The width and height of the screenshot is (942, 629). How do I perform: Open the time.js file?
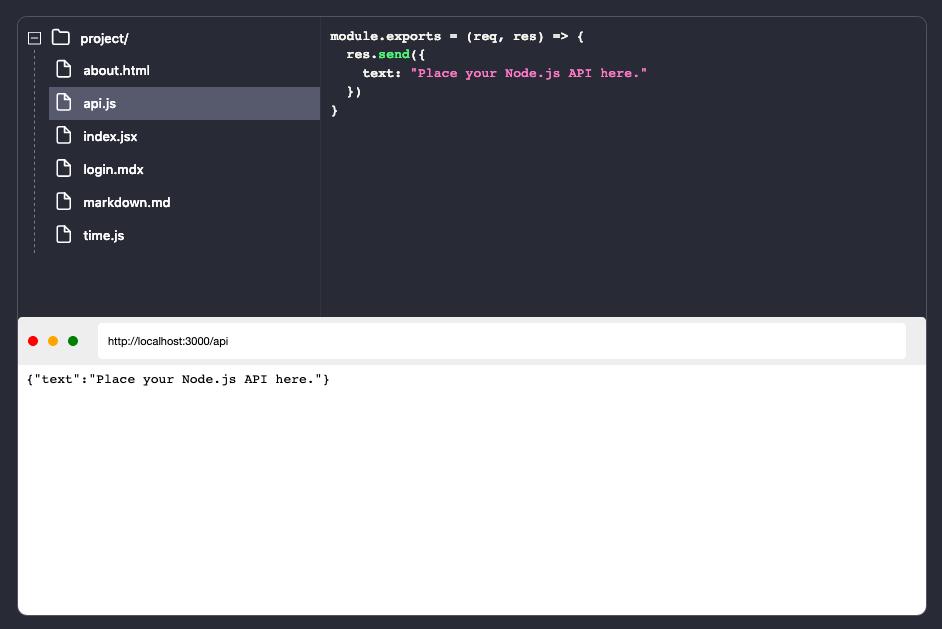tap(104, 235)
